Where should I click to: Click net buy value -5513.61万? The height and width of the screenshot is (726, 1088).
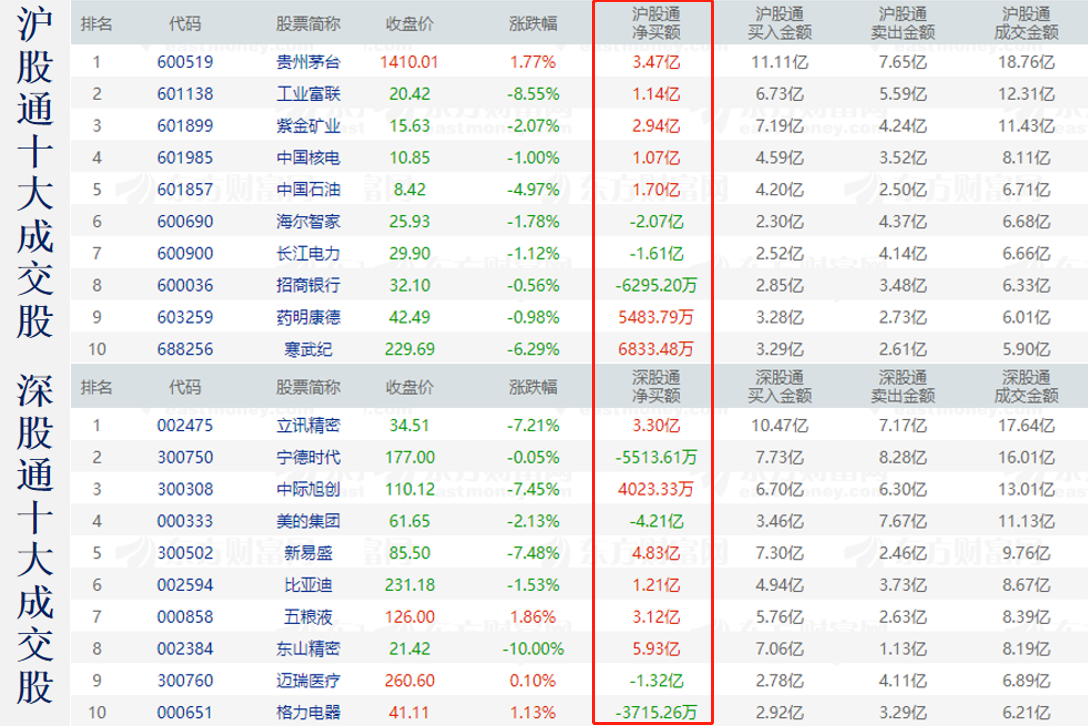pos(656,457)
